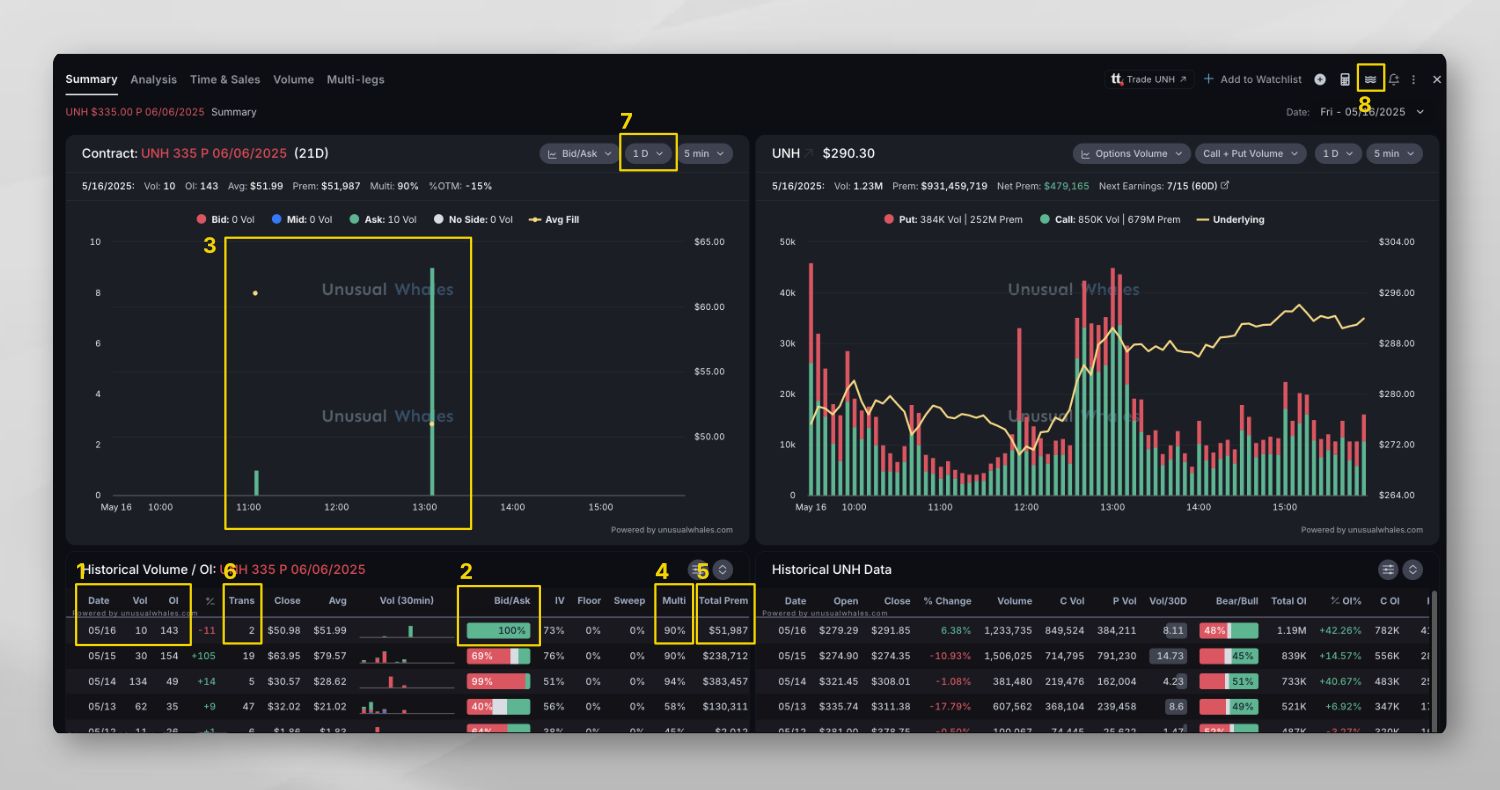Viewport: 1500px width, 790px height.
Task: Click the 48% Bear/Bull bar in the 05/16 row
Action: pyautogui.click(x=1228, y=631)
